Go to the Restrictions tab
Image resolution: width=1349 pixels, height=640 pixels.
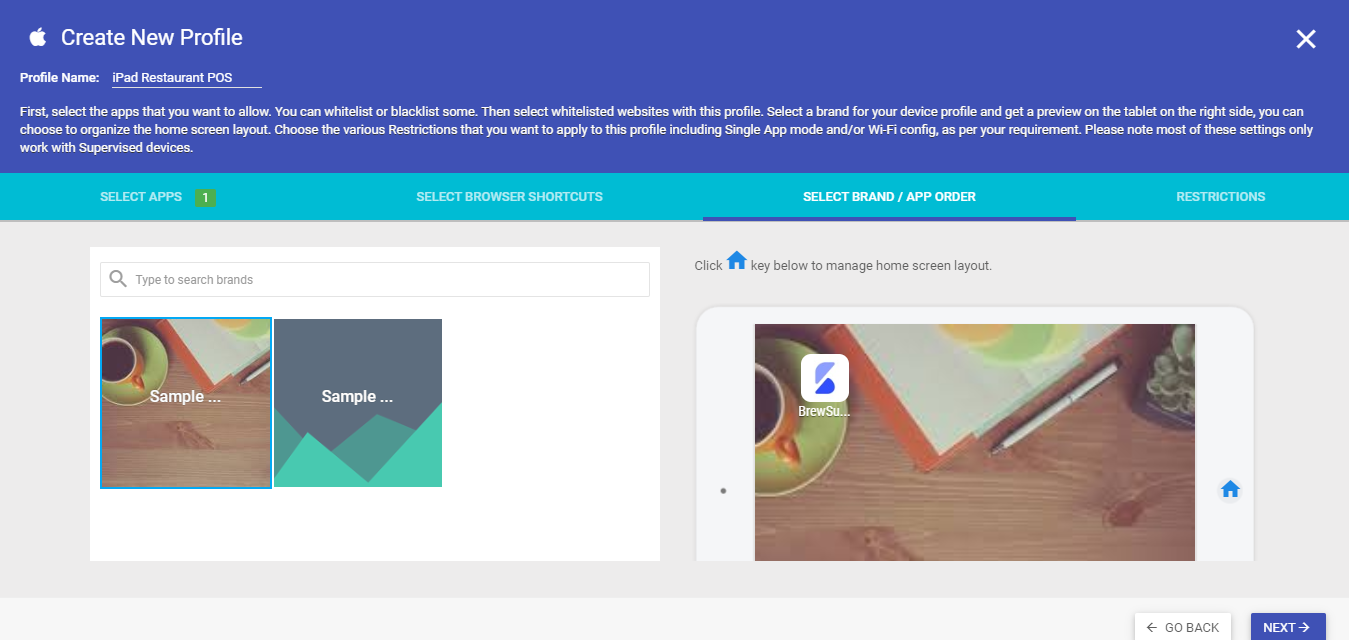[1220, 197]
